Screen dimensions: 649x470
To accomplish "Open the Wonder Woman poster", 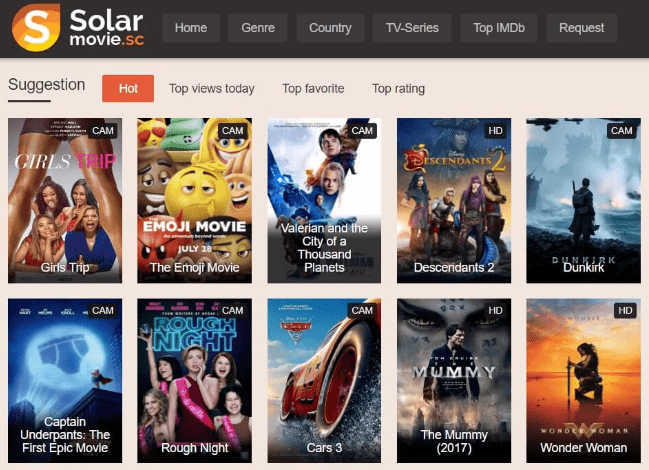I will pos(584,380).
